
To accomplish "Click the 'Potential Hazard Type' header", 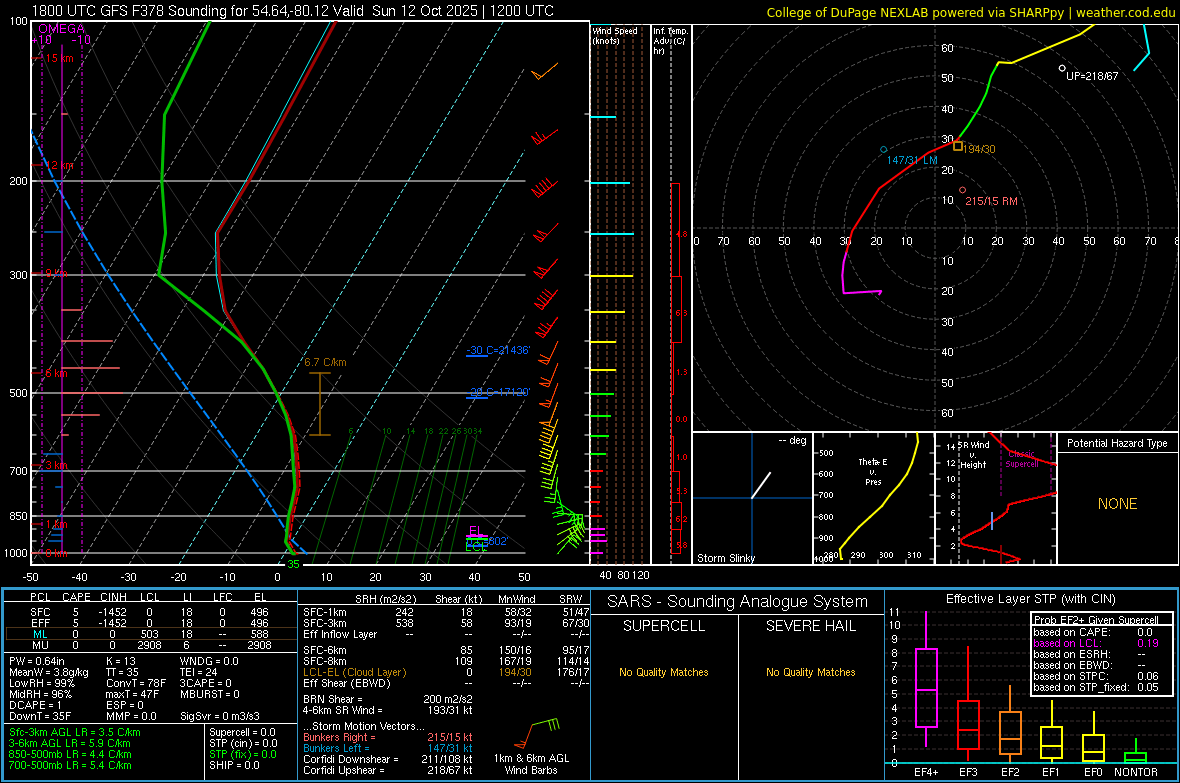I will (1117, 443).
